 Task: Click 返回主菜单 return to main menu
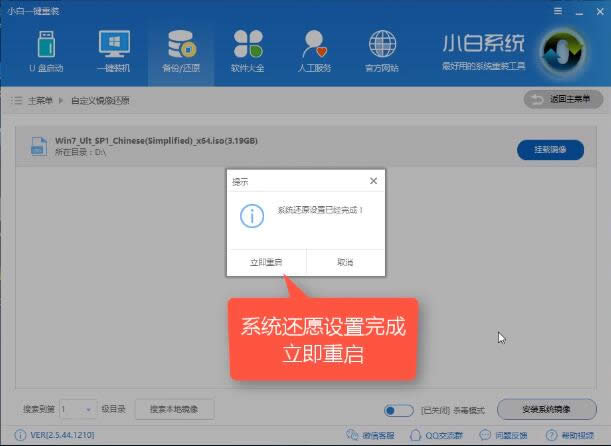(563, 100)
